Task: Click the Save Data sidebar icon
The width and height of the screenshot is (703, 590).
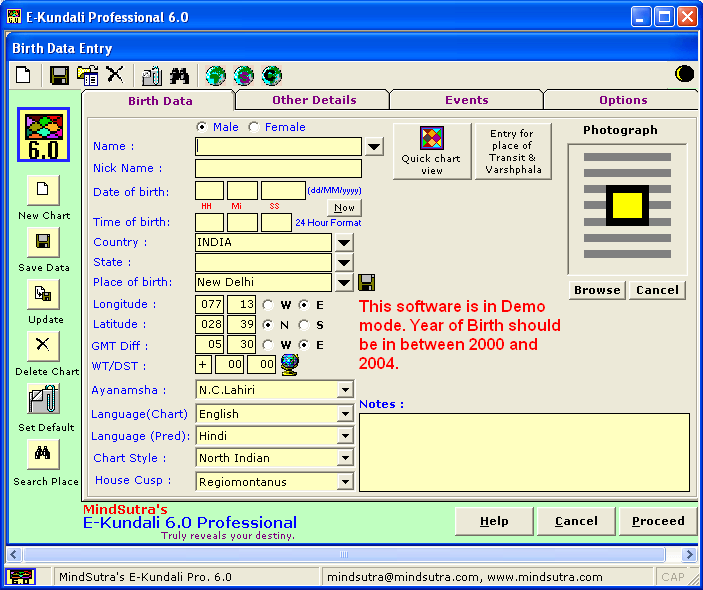Action: tap(43, 242)
